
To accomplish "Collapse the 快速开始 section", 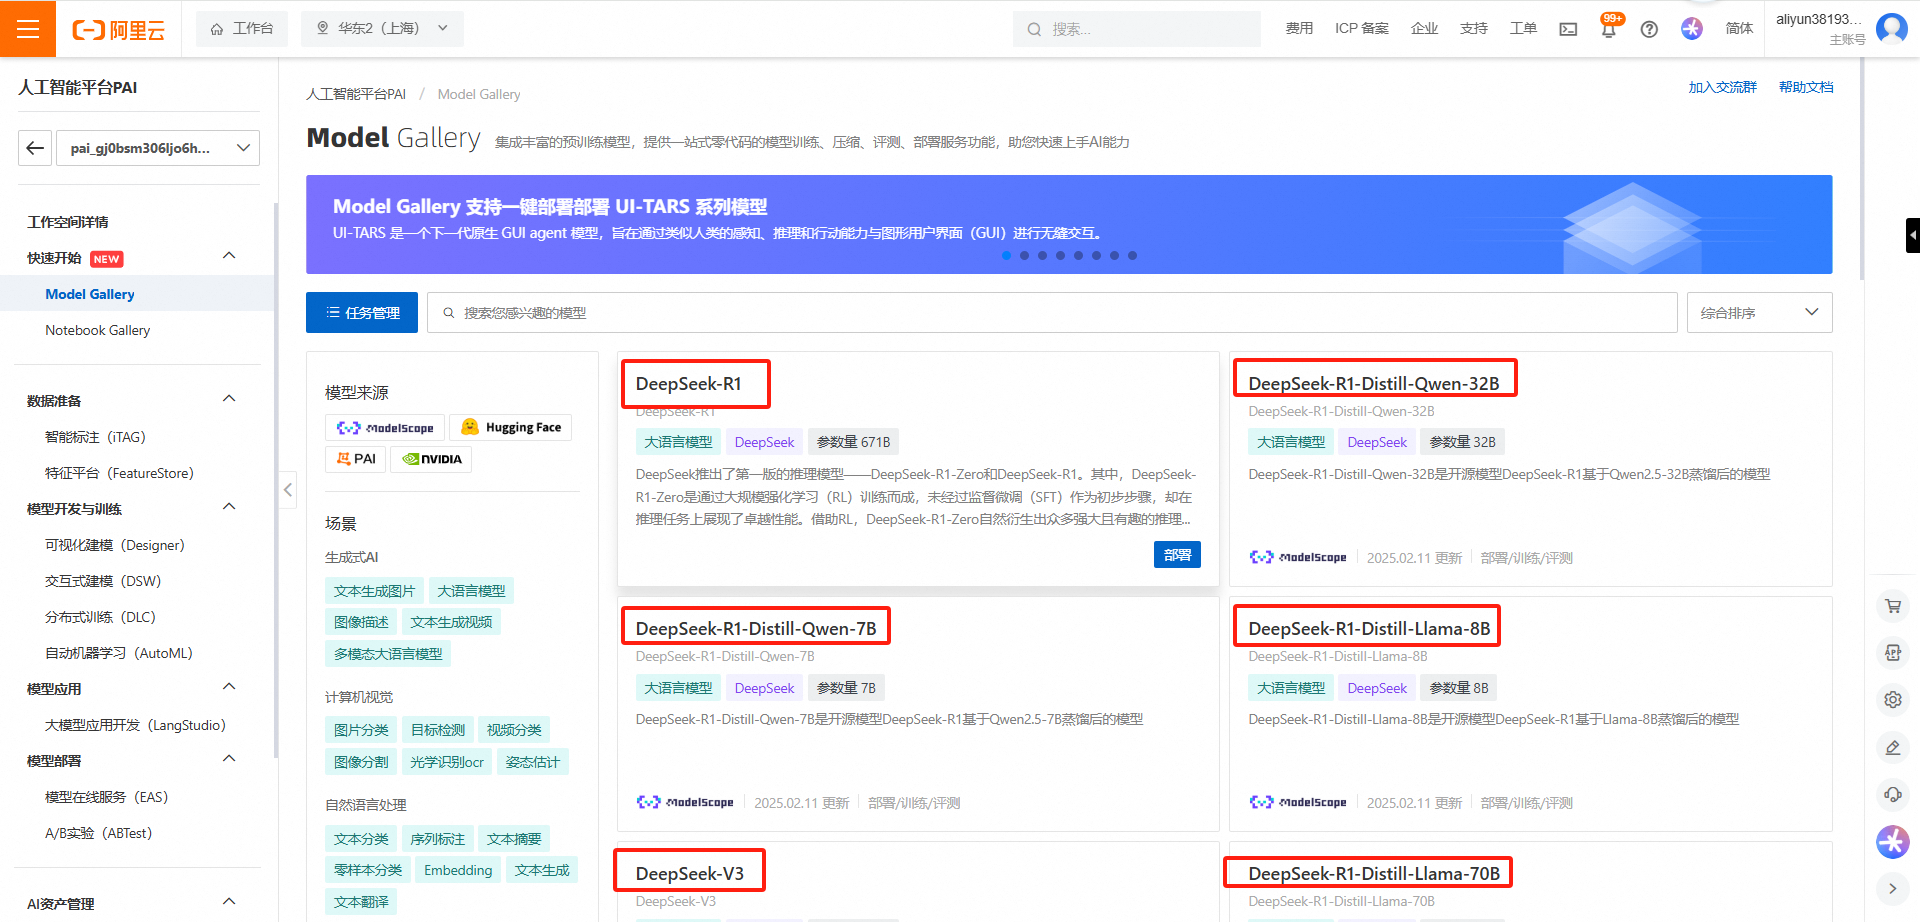I will (x=229, y=256).
